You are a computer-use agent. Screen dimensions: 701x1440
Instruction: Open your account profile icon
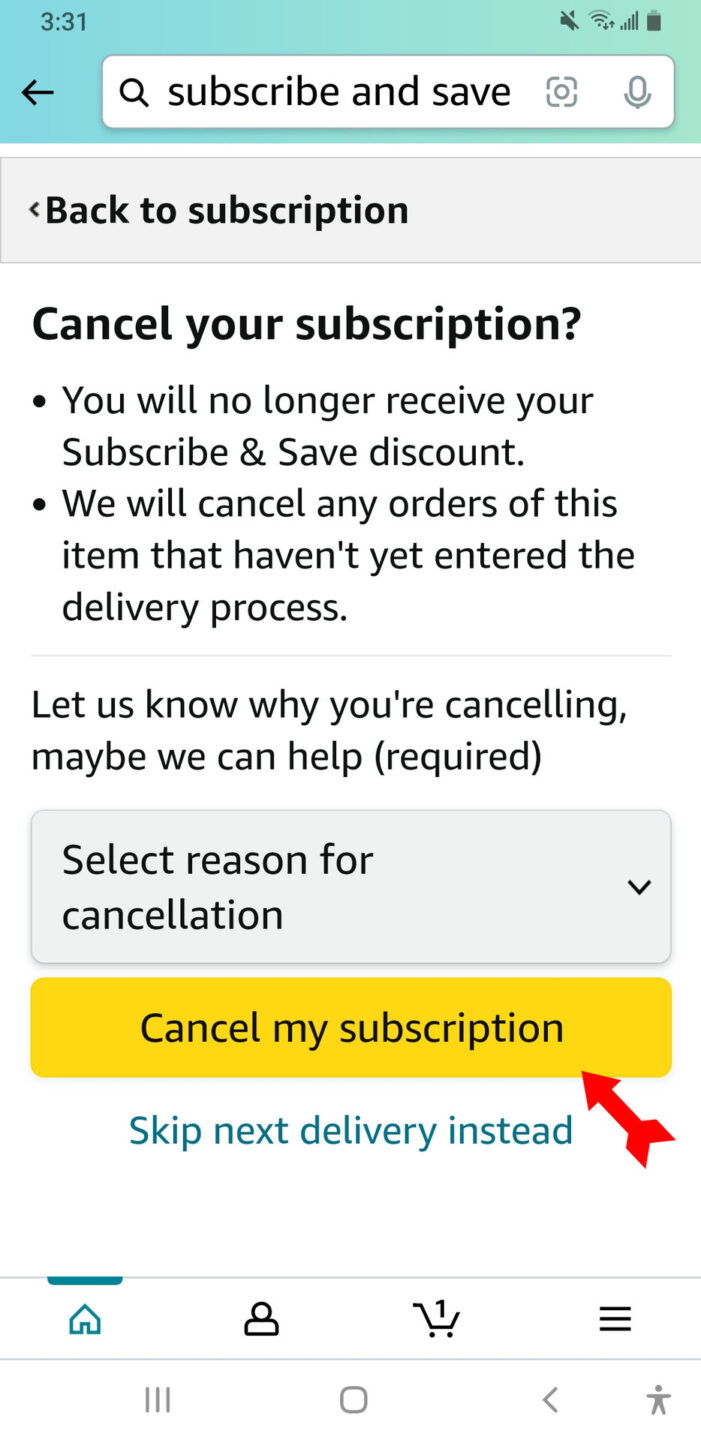[x=261, y=1319]
